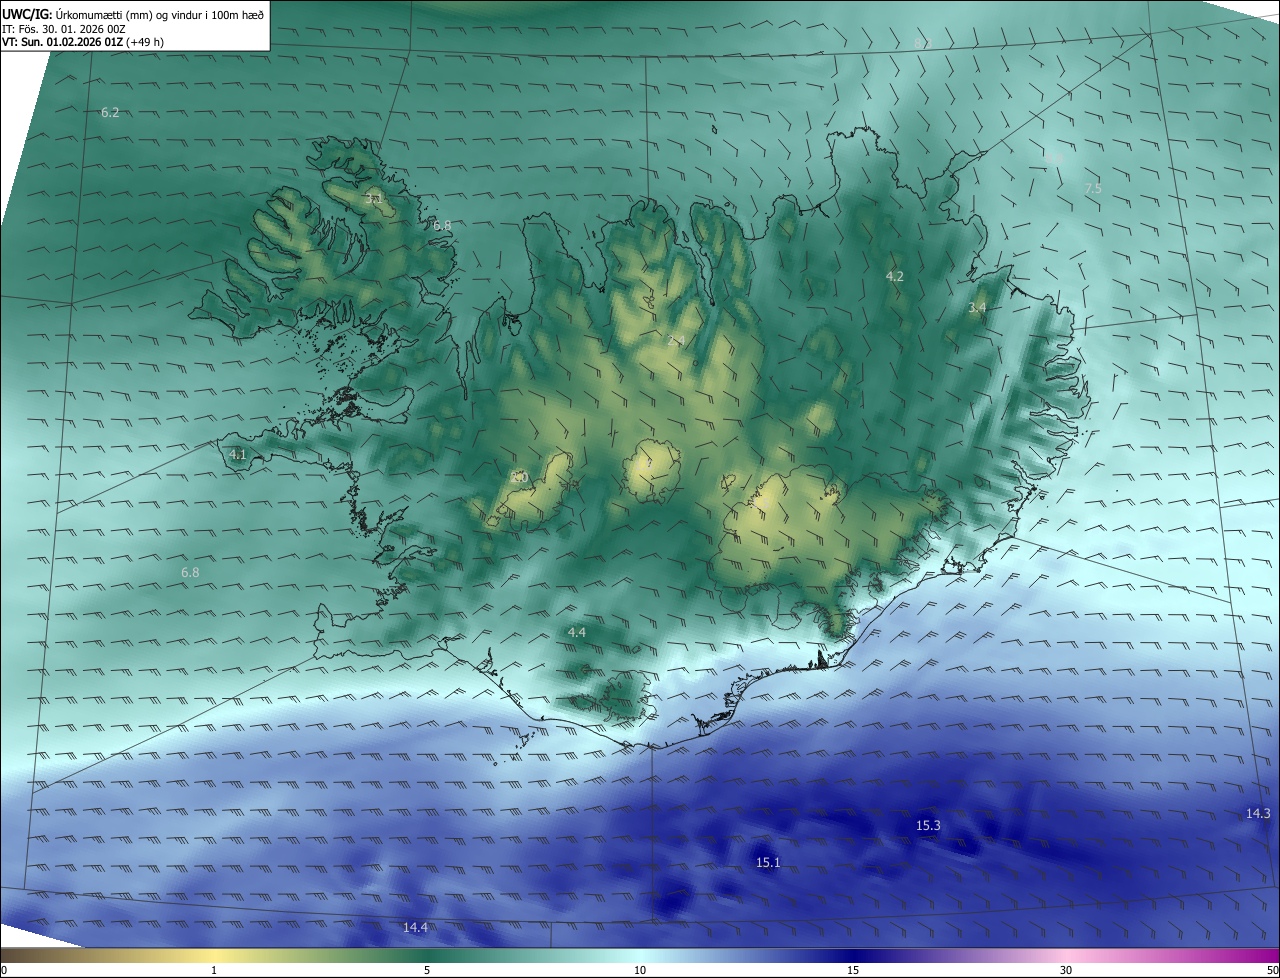Pick the pink colour band above tick 30
The image size is (1280, 978).
[x=1066, y=955]
